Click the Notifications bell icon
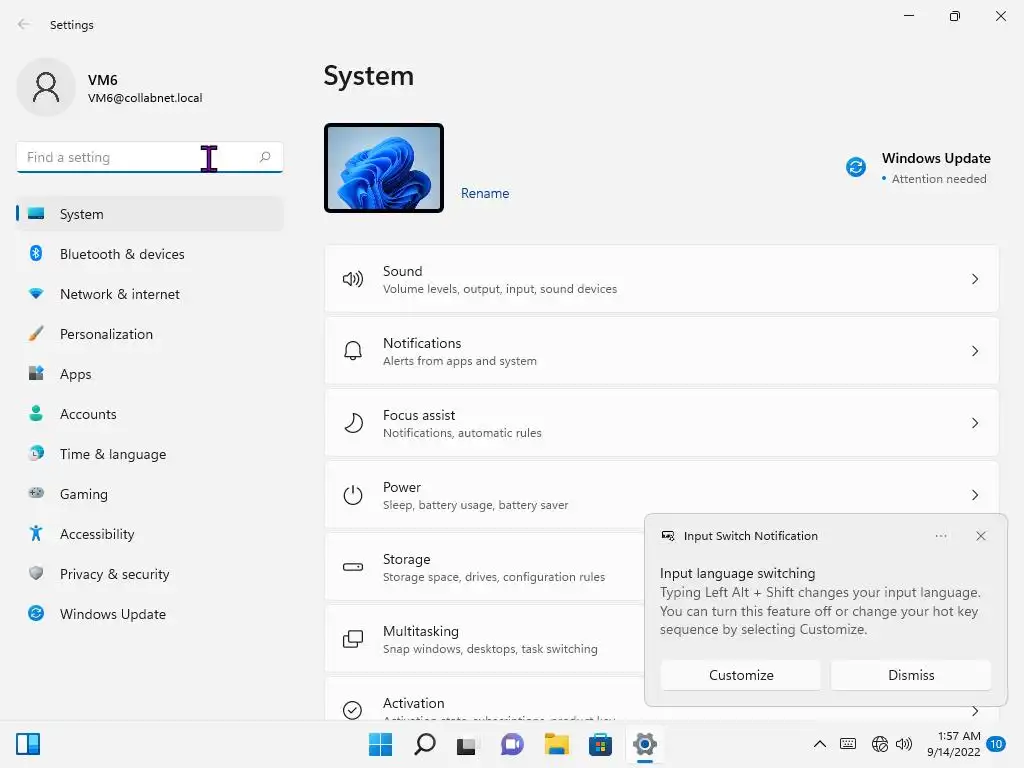 pyautogui.click(x=353, y=351)
